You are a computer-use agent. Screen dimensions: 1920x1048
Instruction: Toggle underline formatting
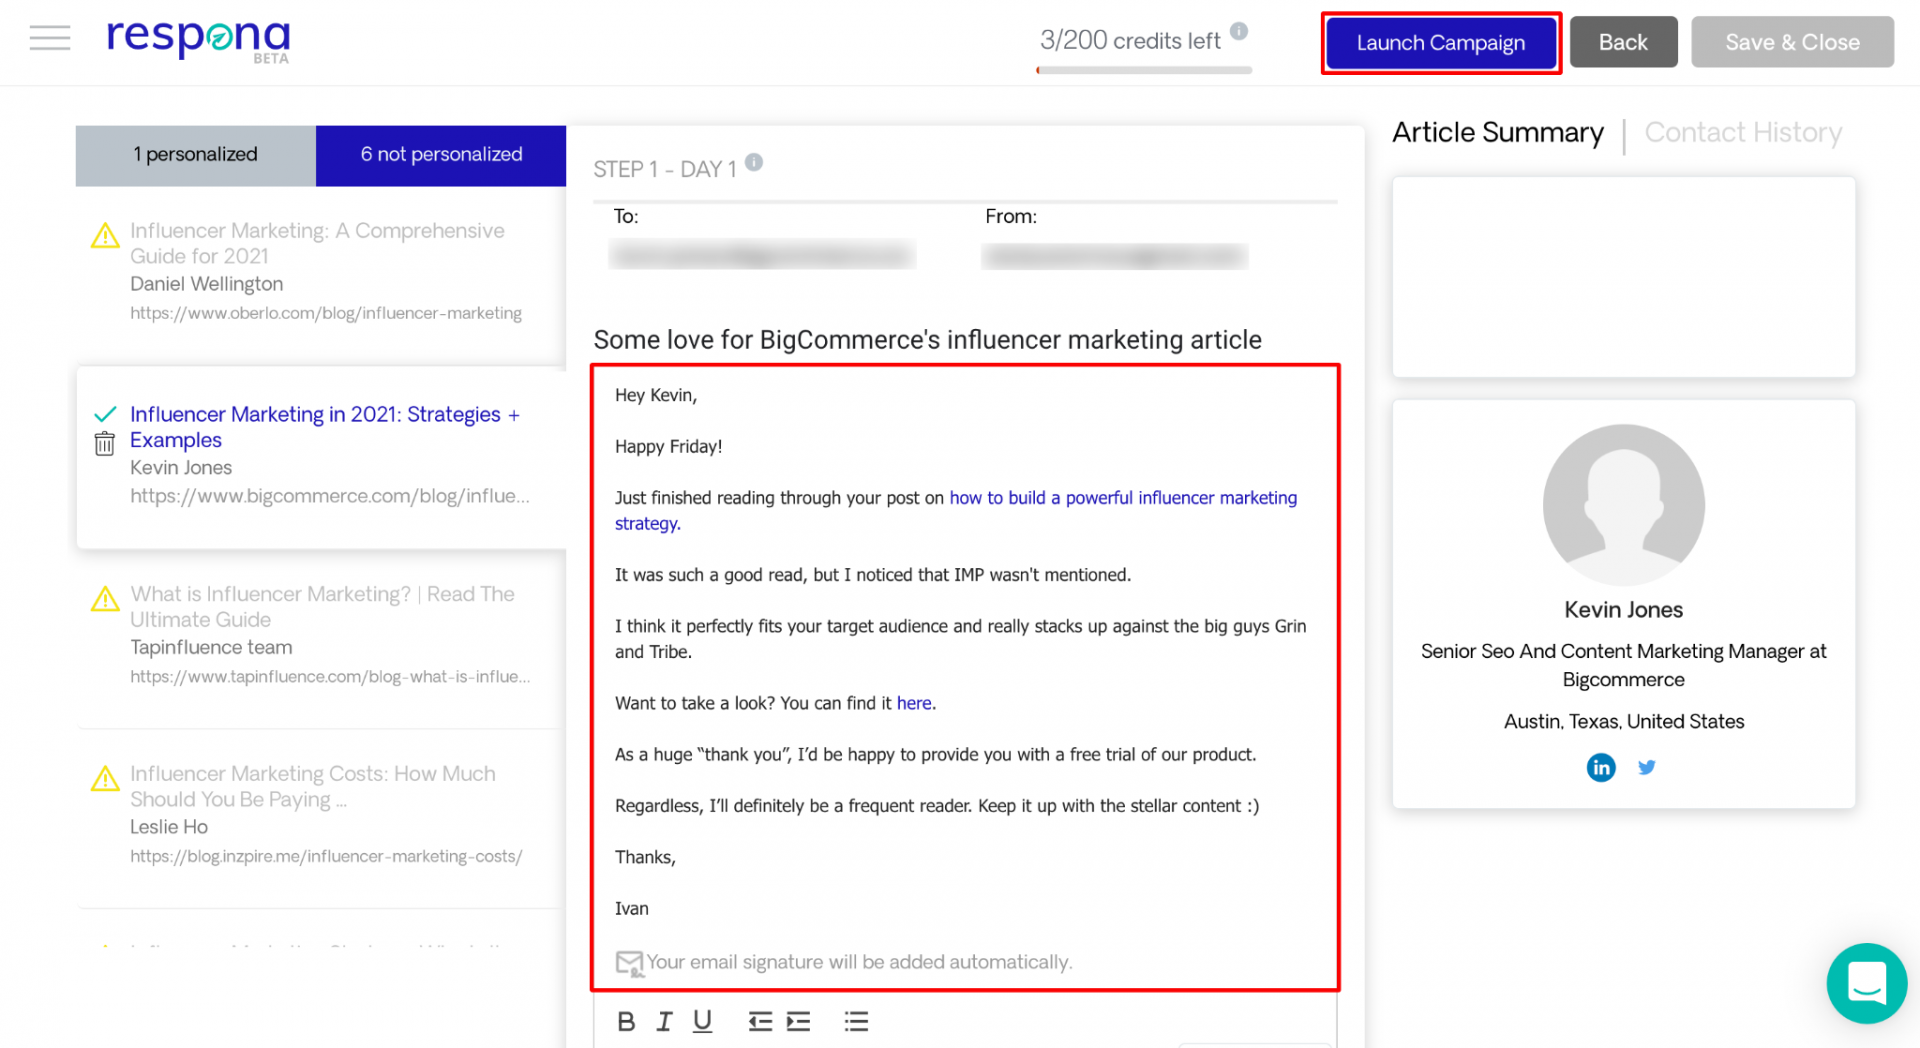(703, 1021)
